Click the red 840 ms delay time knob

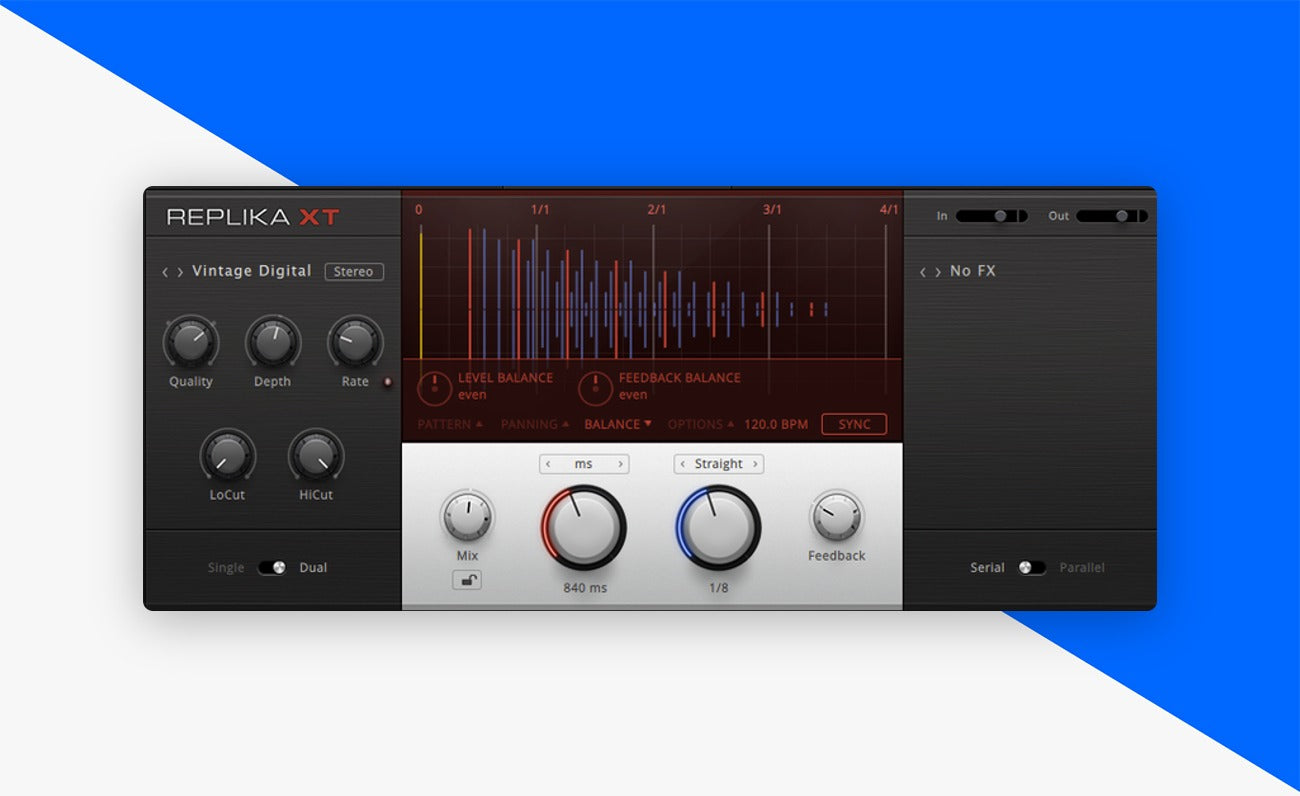pos(584,528)
